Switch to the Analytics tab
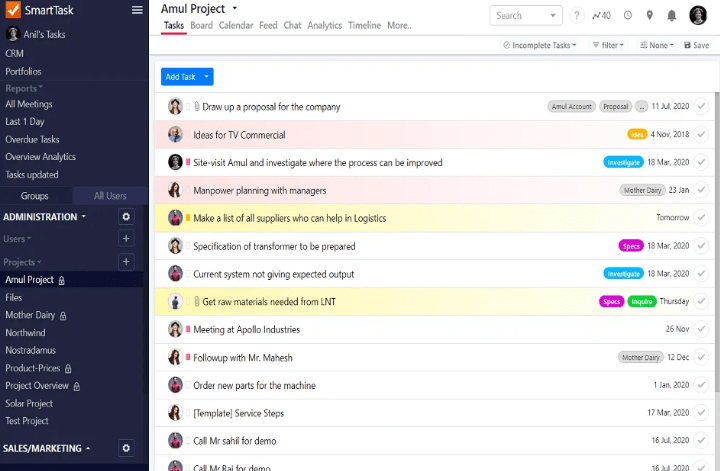This screenshot has height=471, width=720. [x=325, y=25]
